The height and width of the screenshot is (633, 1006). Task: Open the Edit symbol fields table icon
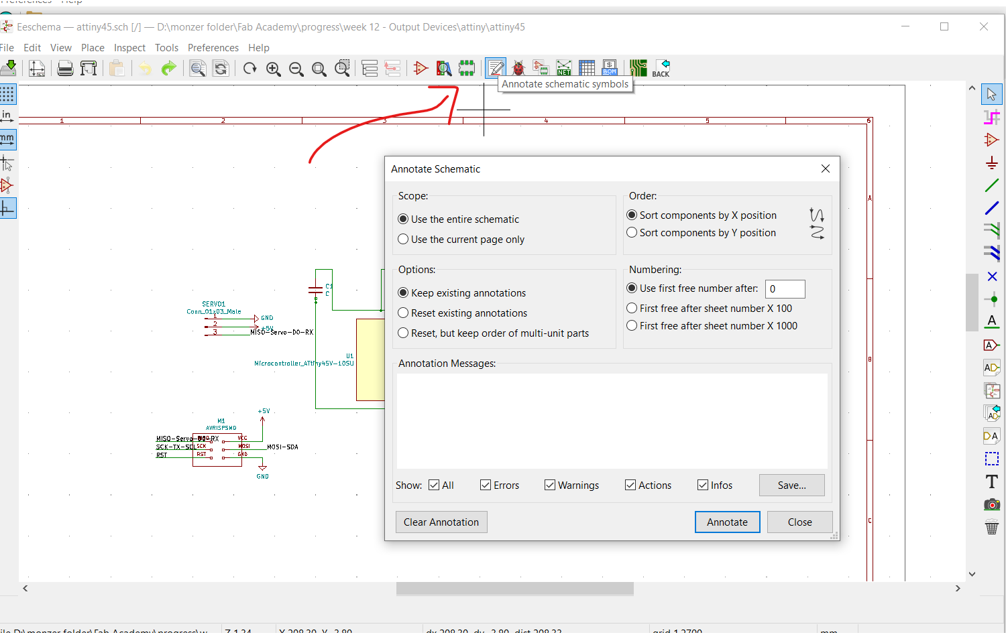[x=586, y=68]
